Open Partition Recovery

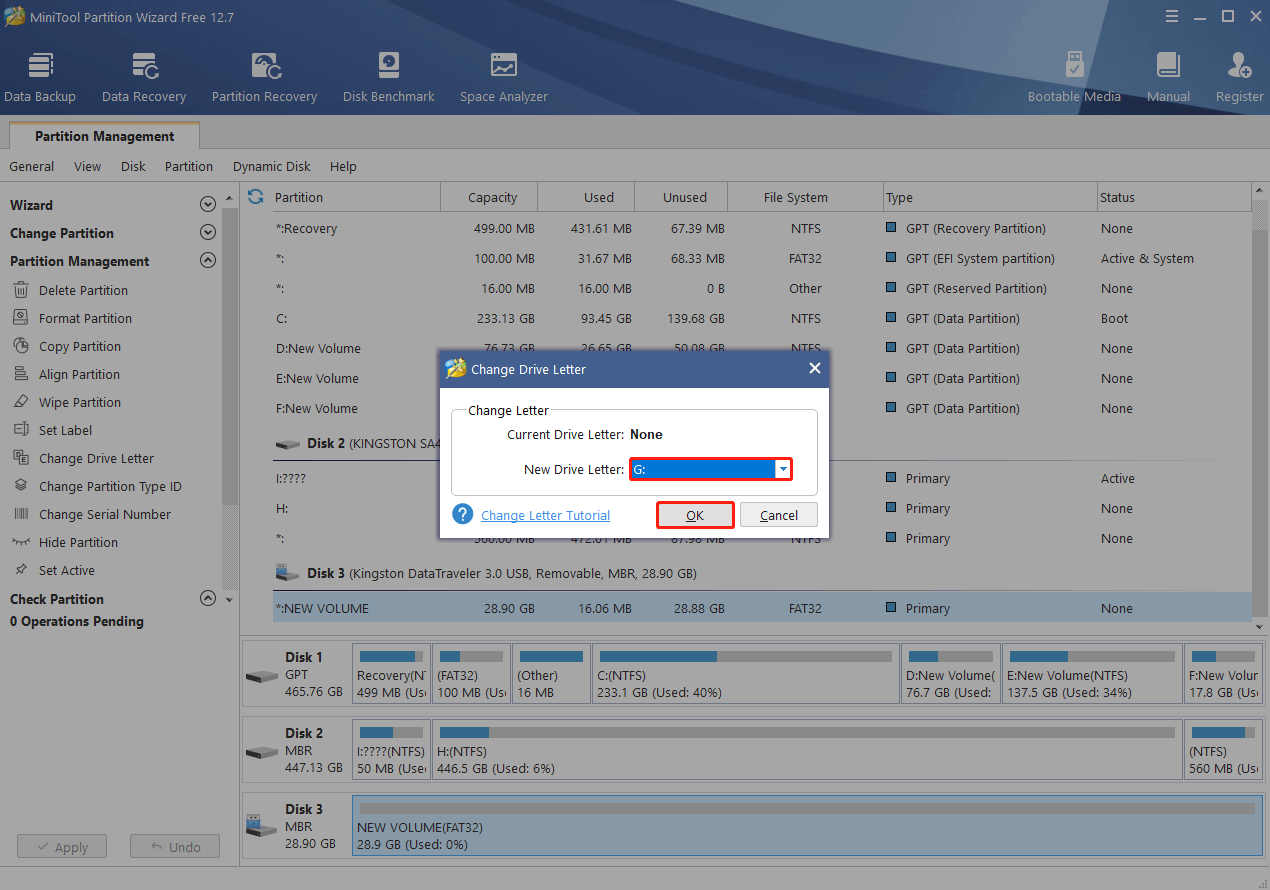tap(263, 75)
